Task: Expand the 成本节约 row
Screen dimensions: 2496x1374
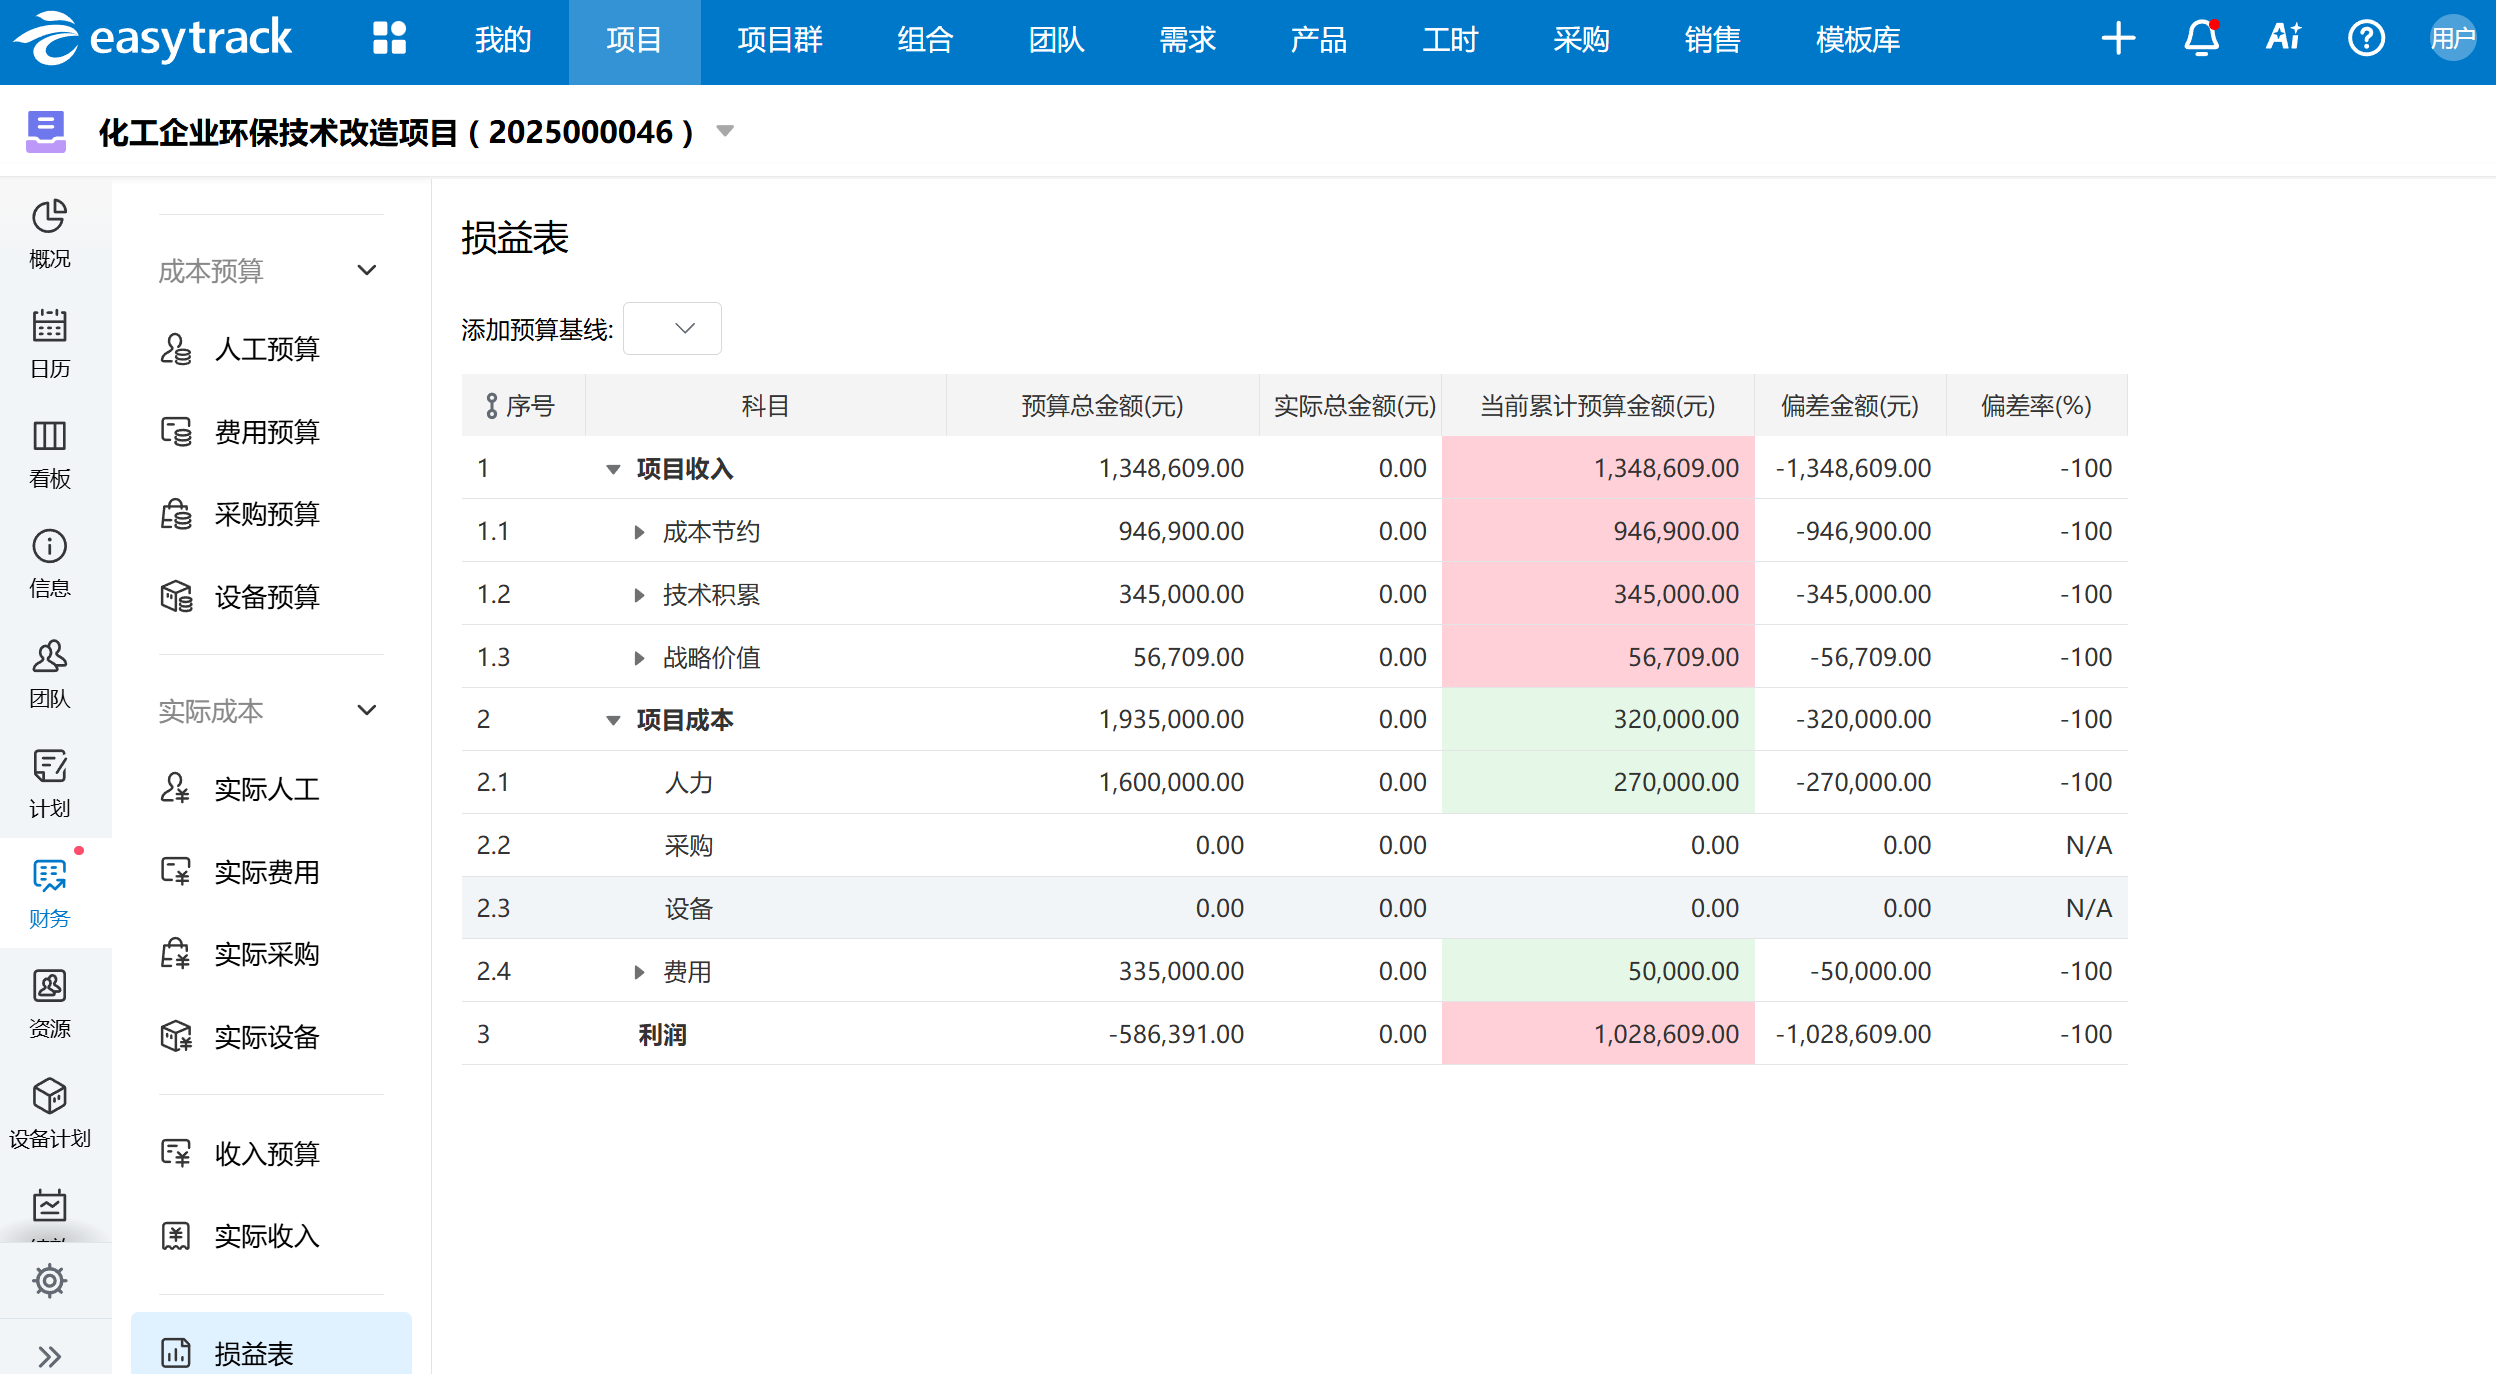Action: pyautogui.click(x=639, y=532)
